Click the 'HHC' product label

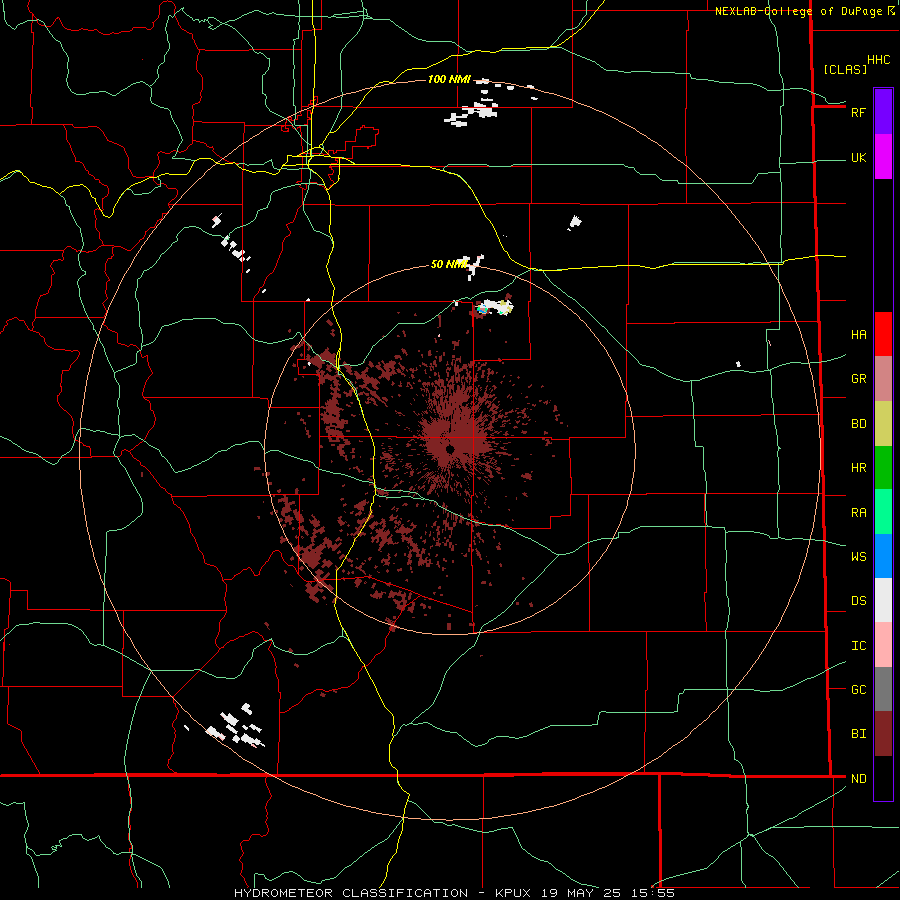coord(879,60)
